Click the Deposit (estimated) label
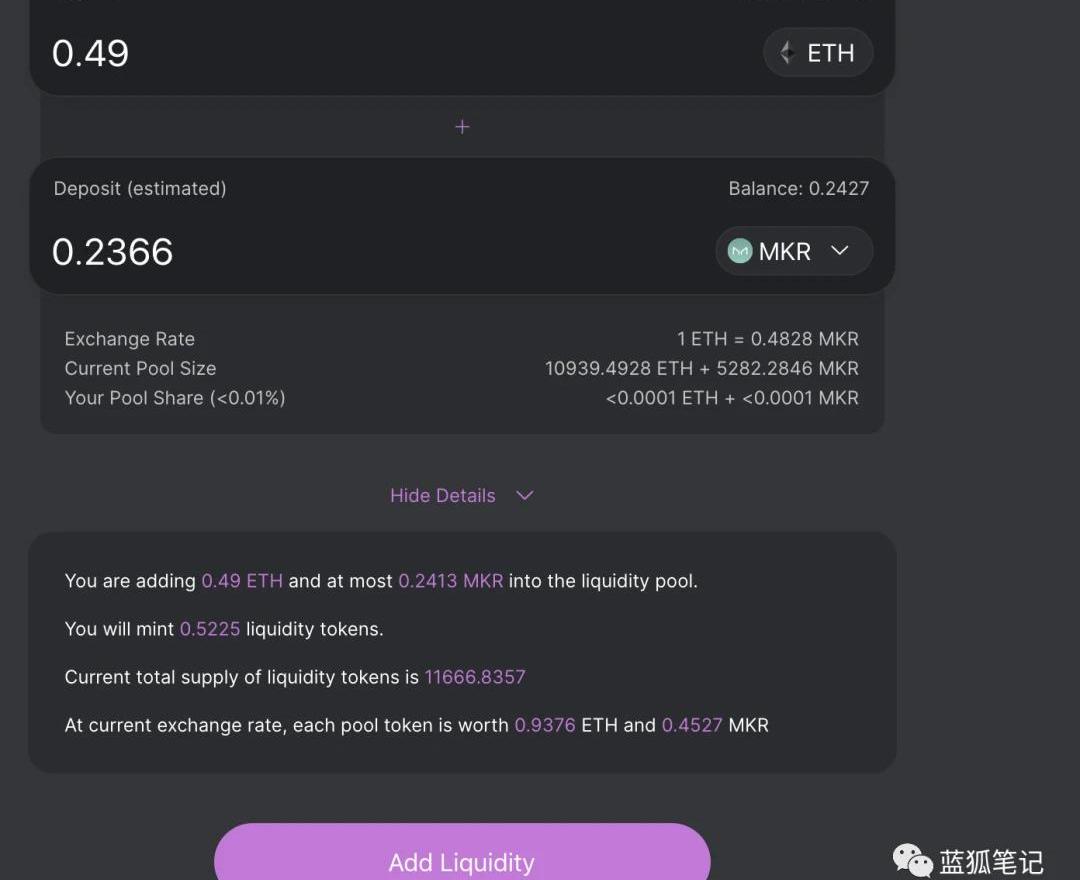1080x880 pixels. [140, 188]
